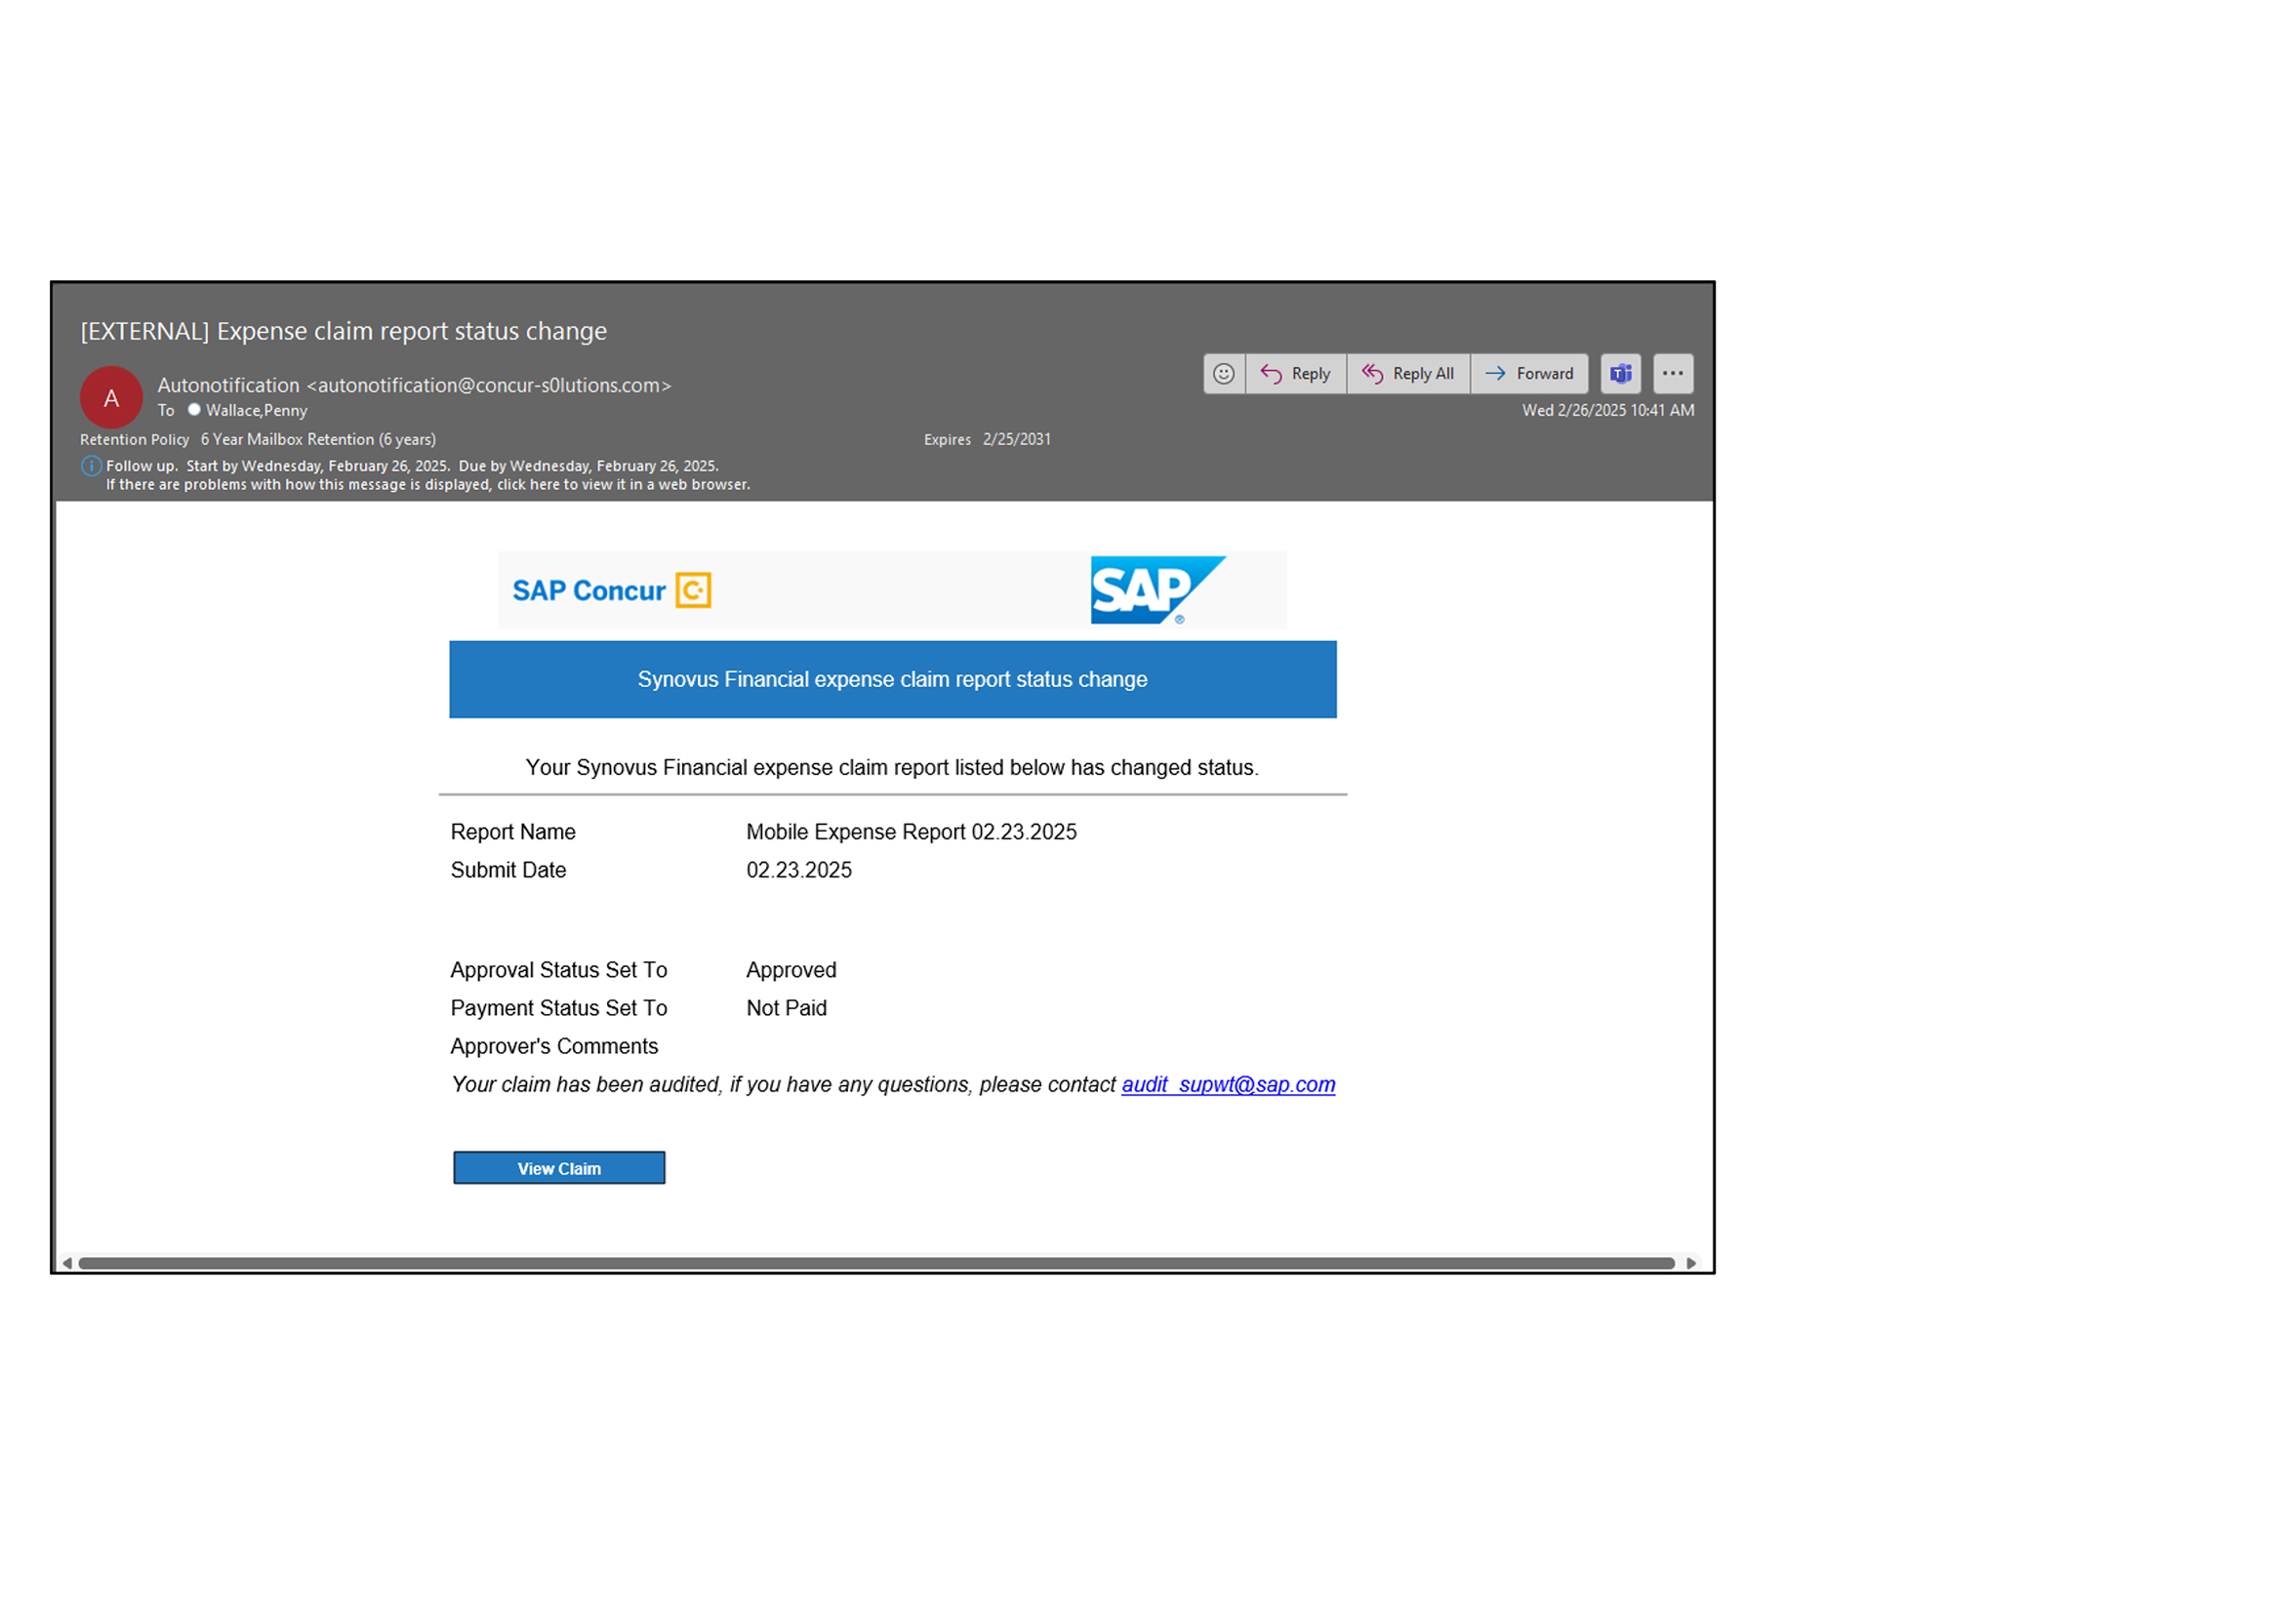Click the horizontal scrollbar right arrow
The height and width of the screenshot is (1624, 2272).
point(1691,1264)
